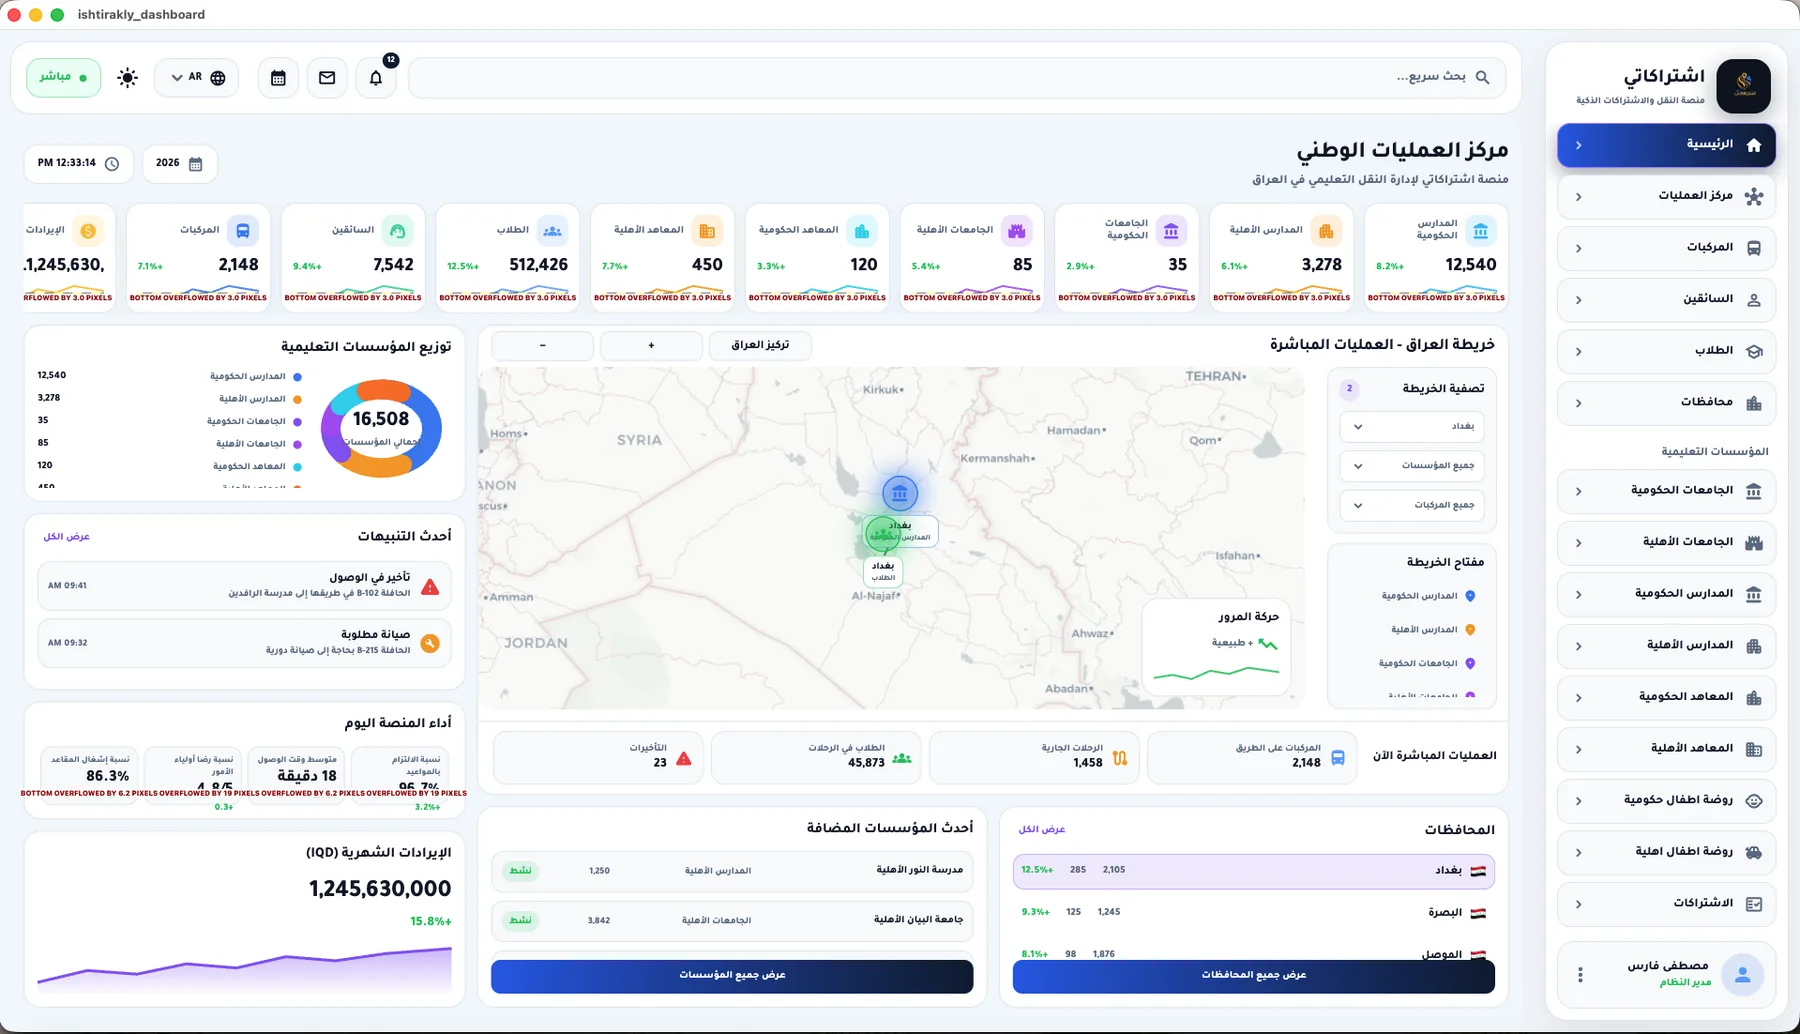Click the search magnifier icon
1800x1034 pixels.
(1483, 78)
